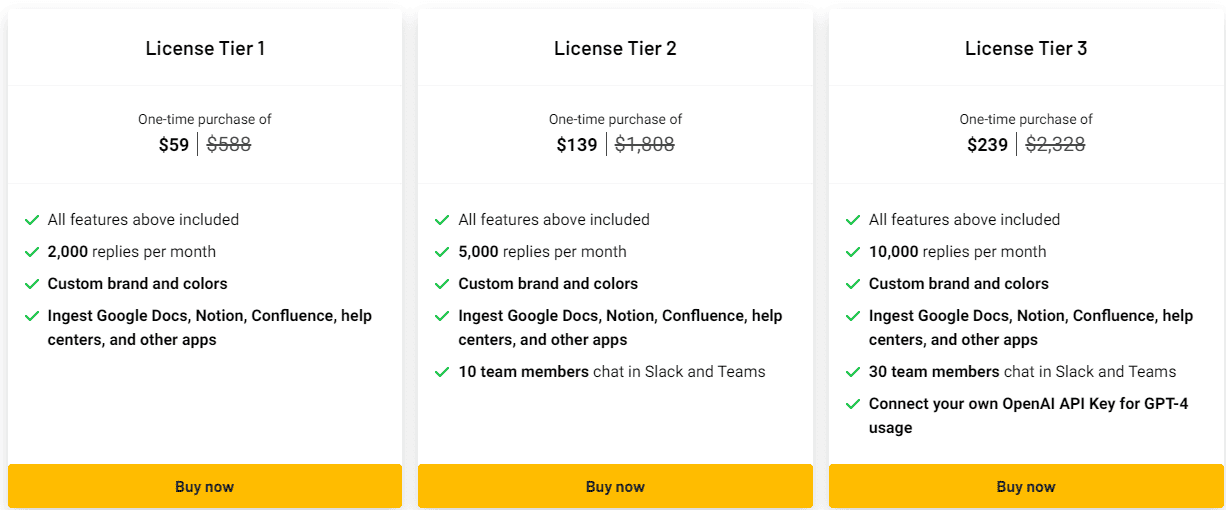Select the License Tier 2 heading
Screen dimensions: 1226x510
615,48
